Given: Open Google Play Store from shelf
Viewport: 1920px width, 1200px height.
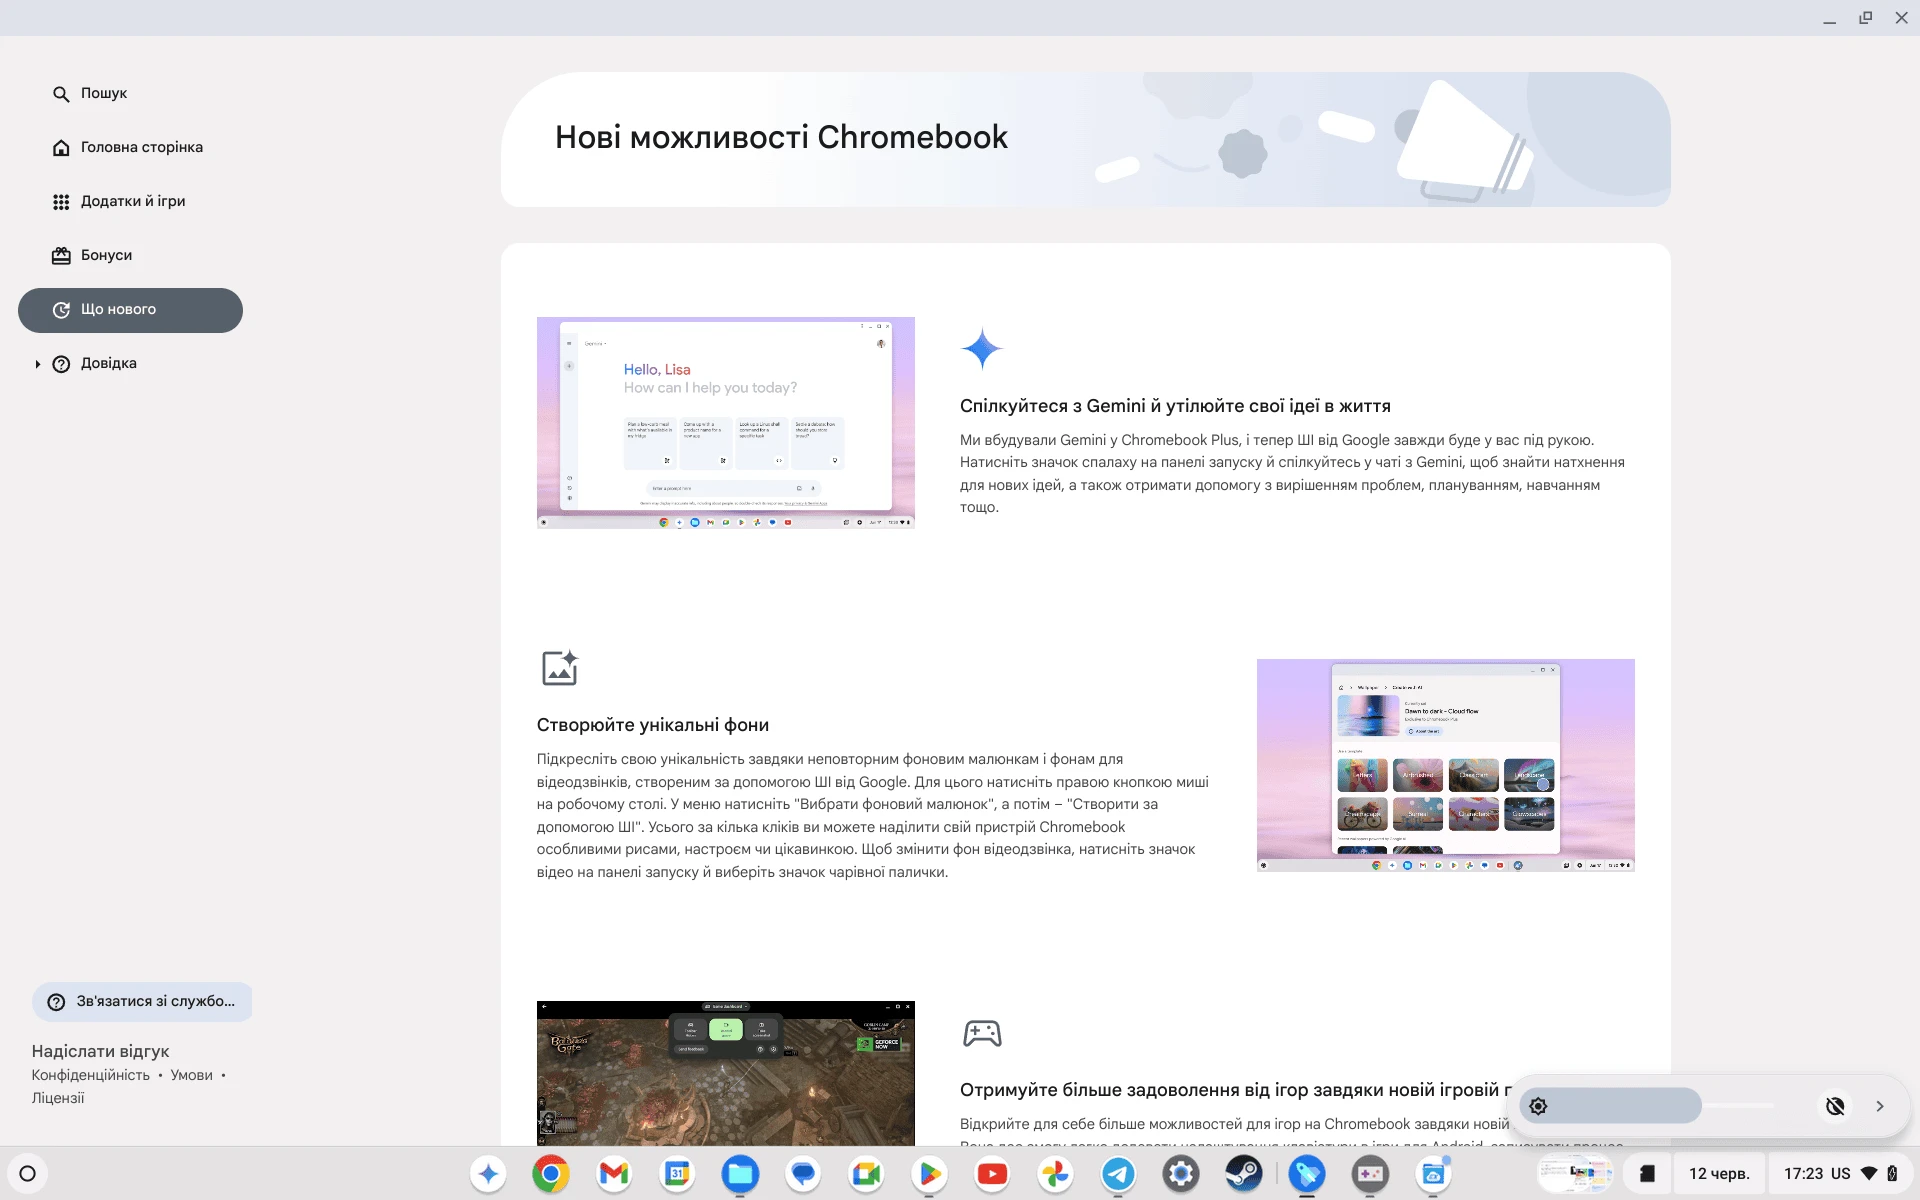Looking at the screenshot, I should (929, 1174).
